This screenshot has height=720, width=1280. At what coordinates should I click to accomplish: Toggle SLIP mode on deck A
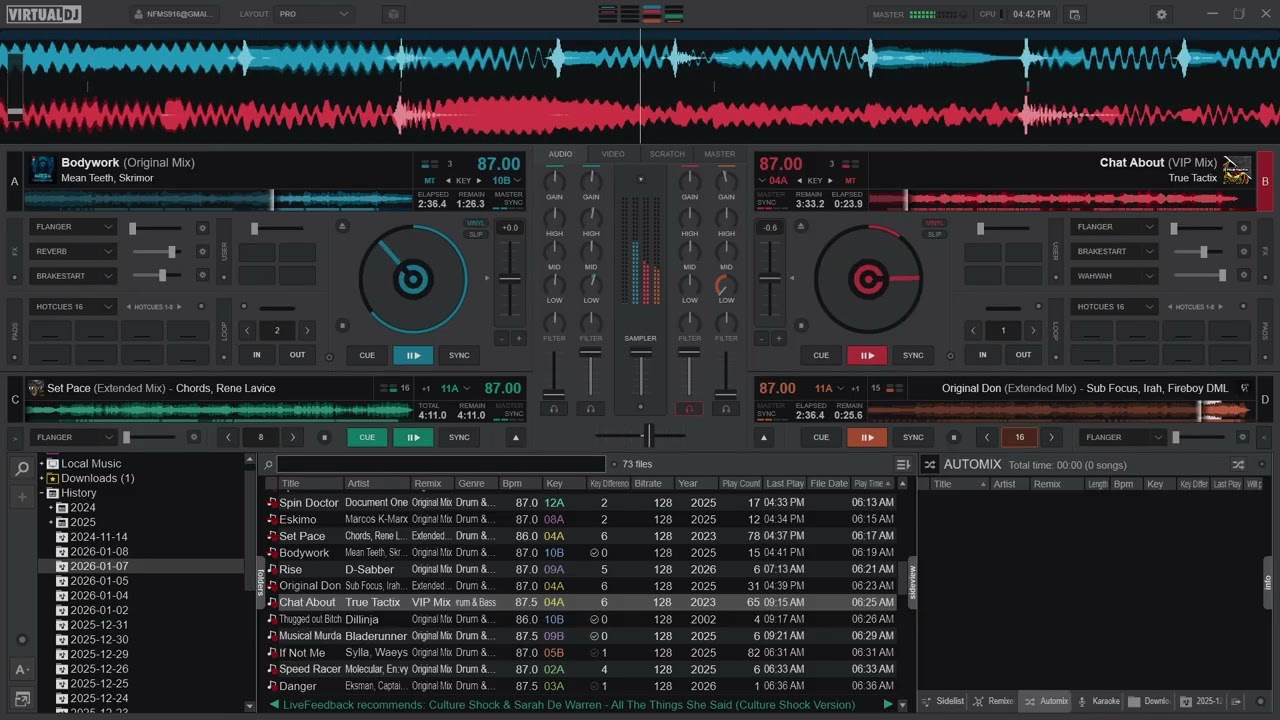point(476,234)
